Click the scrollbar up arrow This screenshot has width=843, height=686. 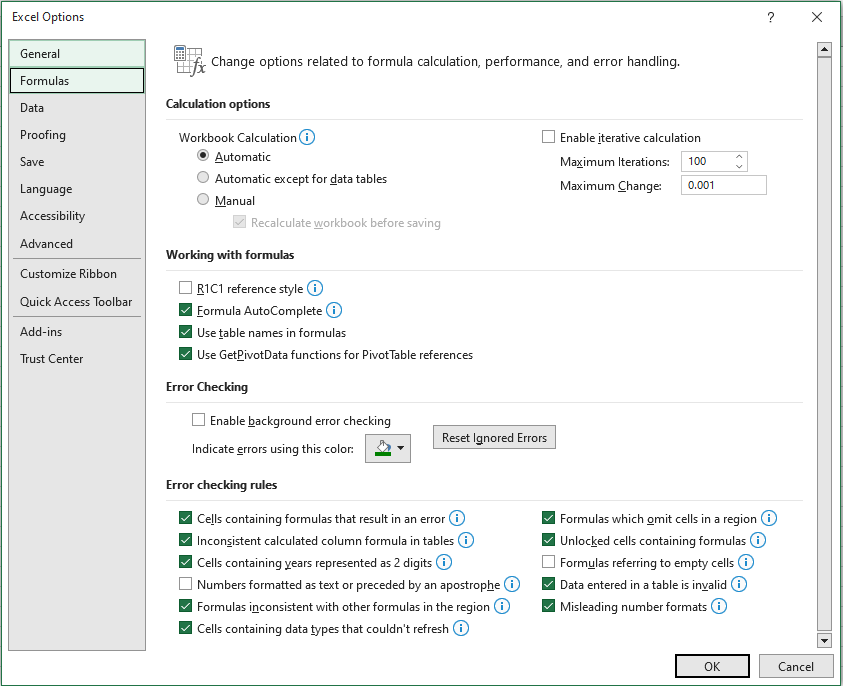(824, 49)
